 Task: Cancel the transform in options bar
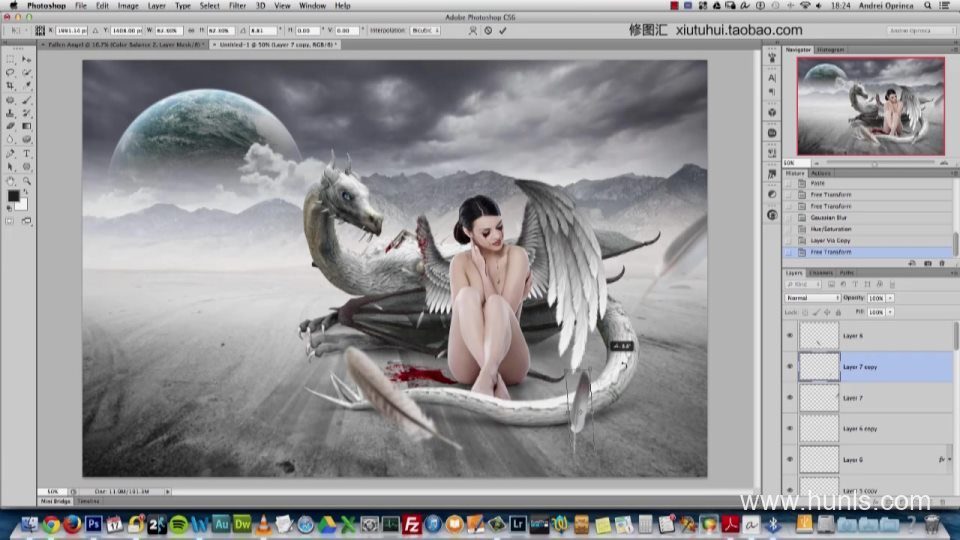(488, 31)
